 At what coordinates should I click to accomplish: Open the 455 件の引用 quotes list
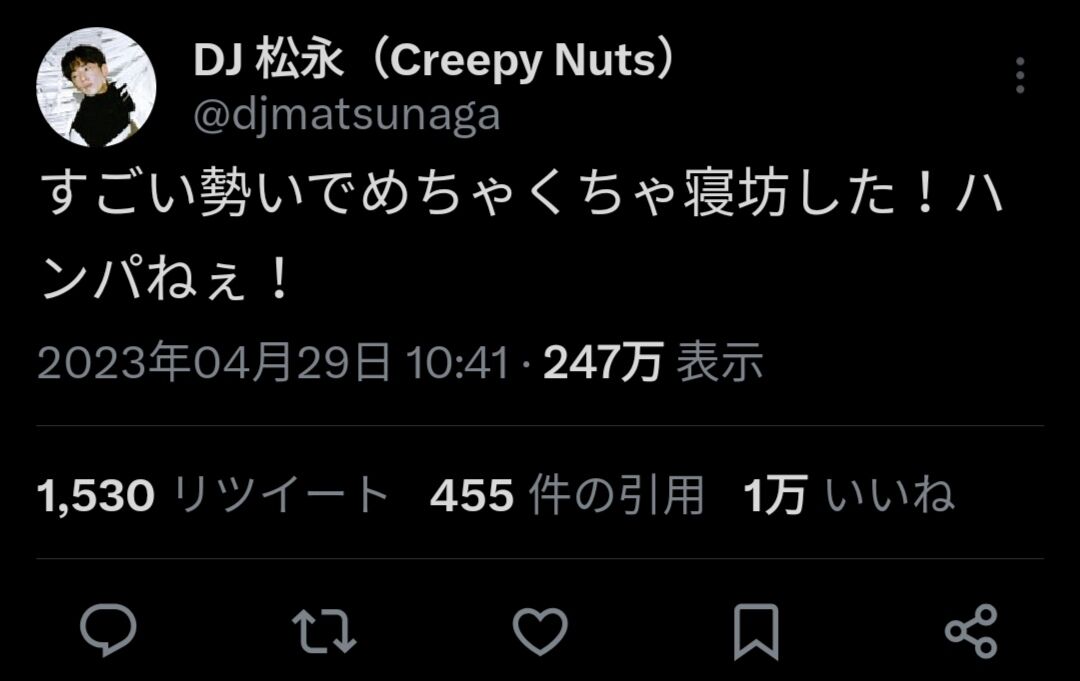(x=567, y=494)
